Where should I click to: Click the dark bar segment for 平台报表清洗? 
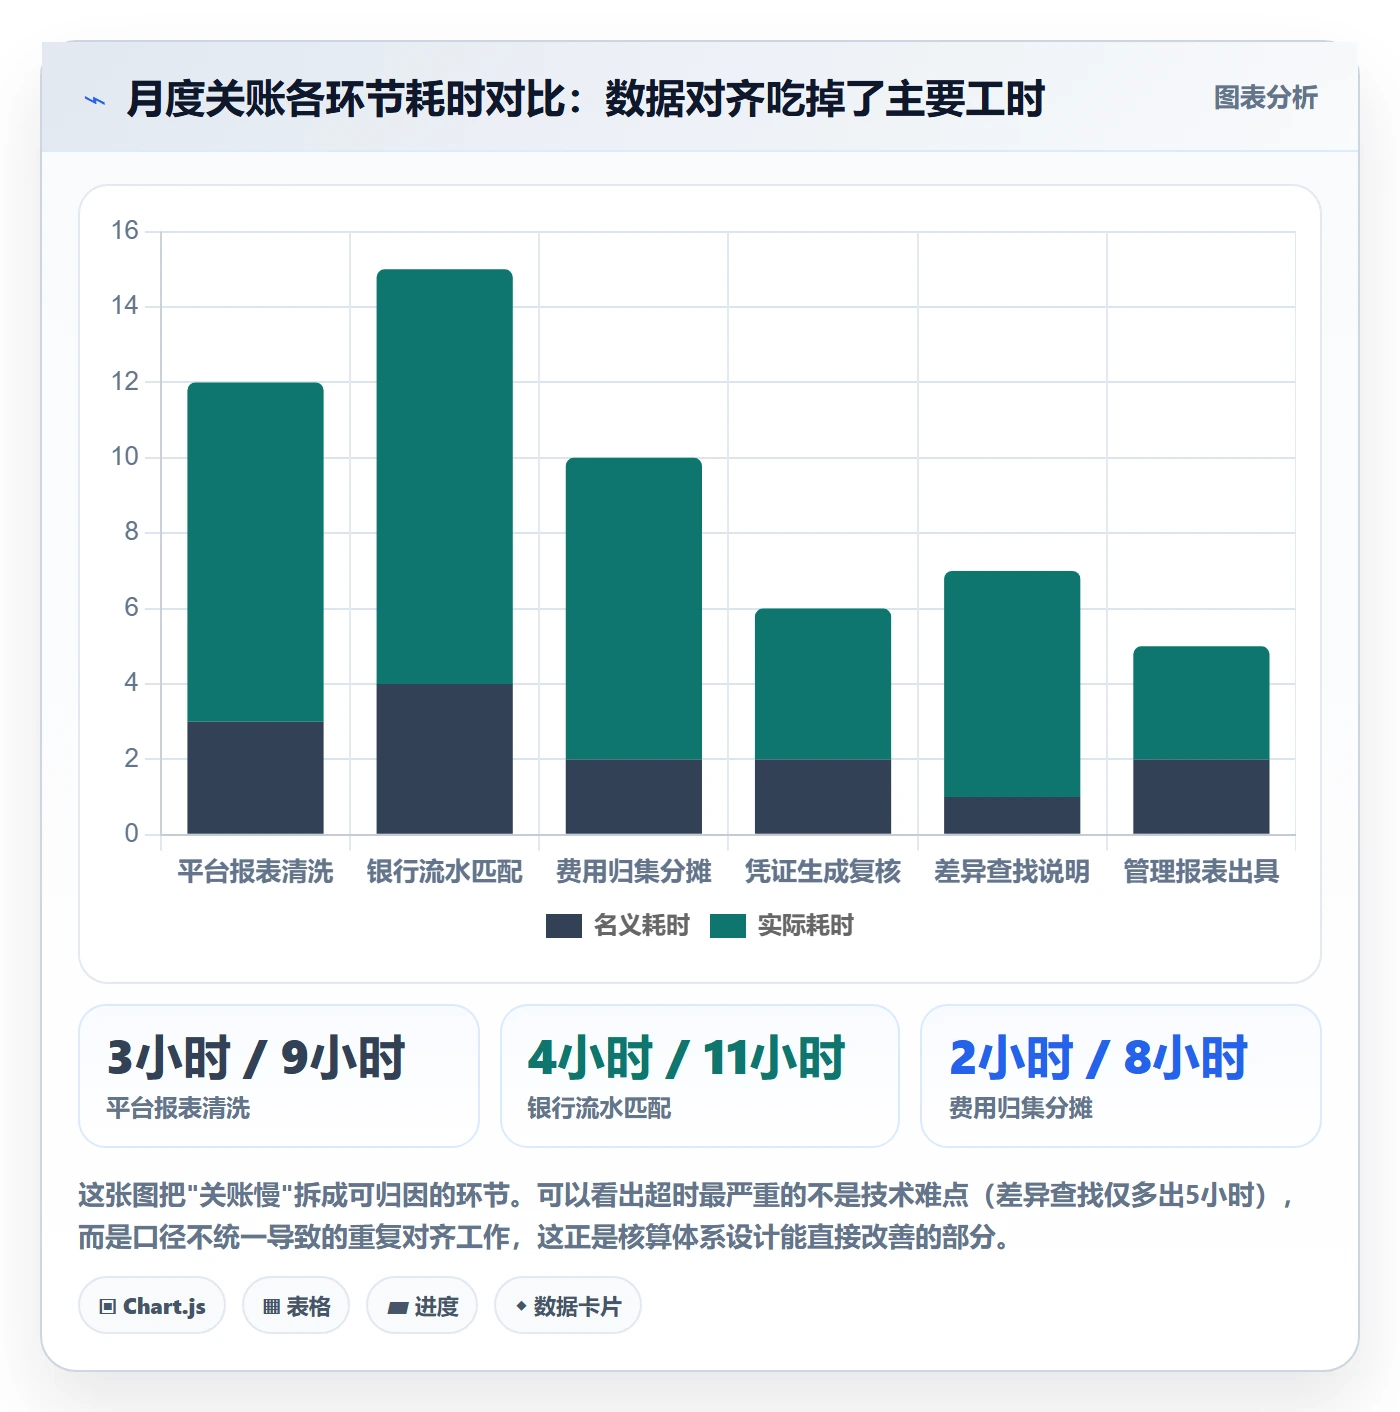coord(255,778)
